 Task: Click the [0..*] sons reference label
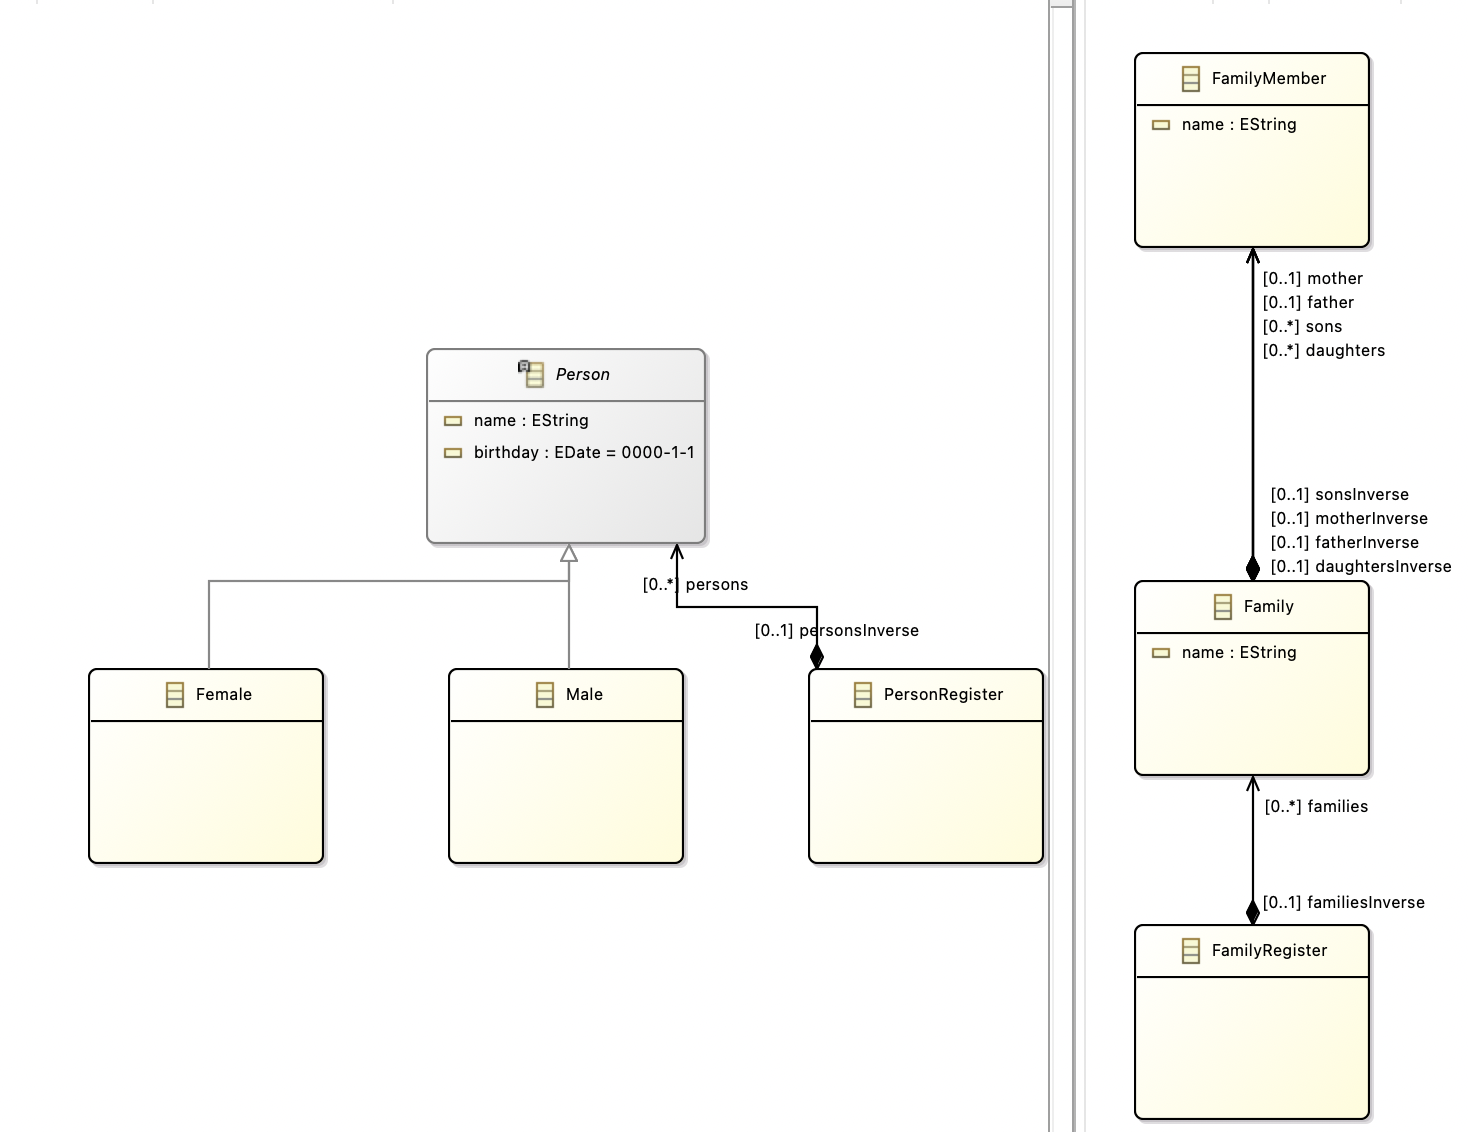point(1302,327)
